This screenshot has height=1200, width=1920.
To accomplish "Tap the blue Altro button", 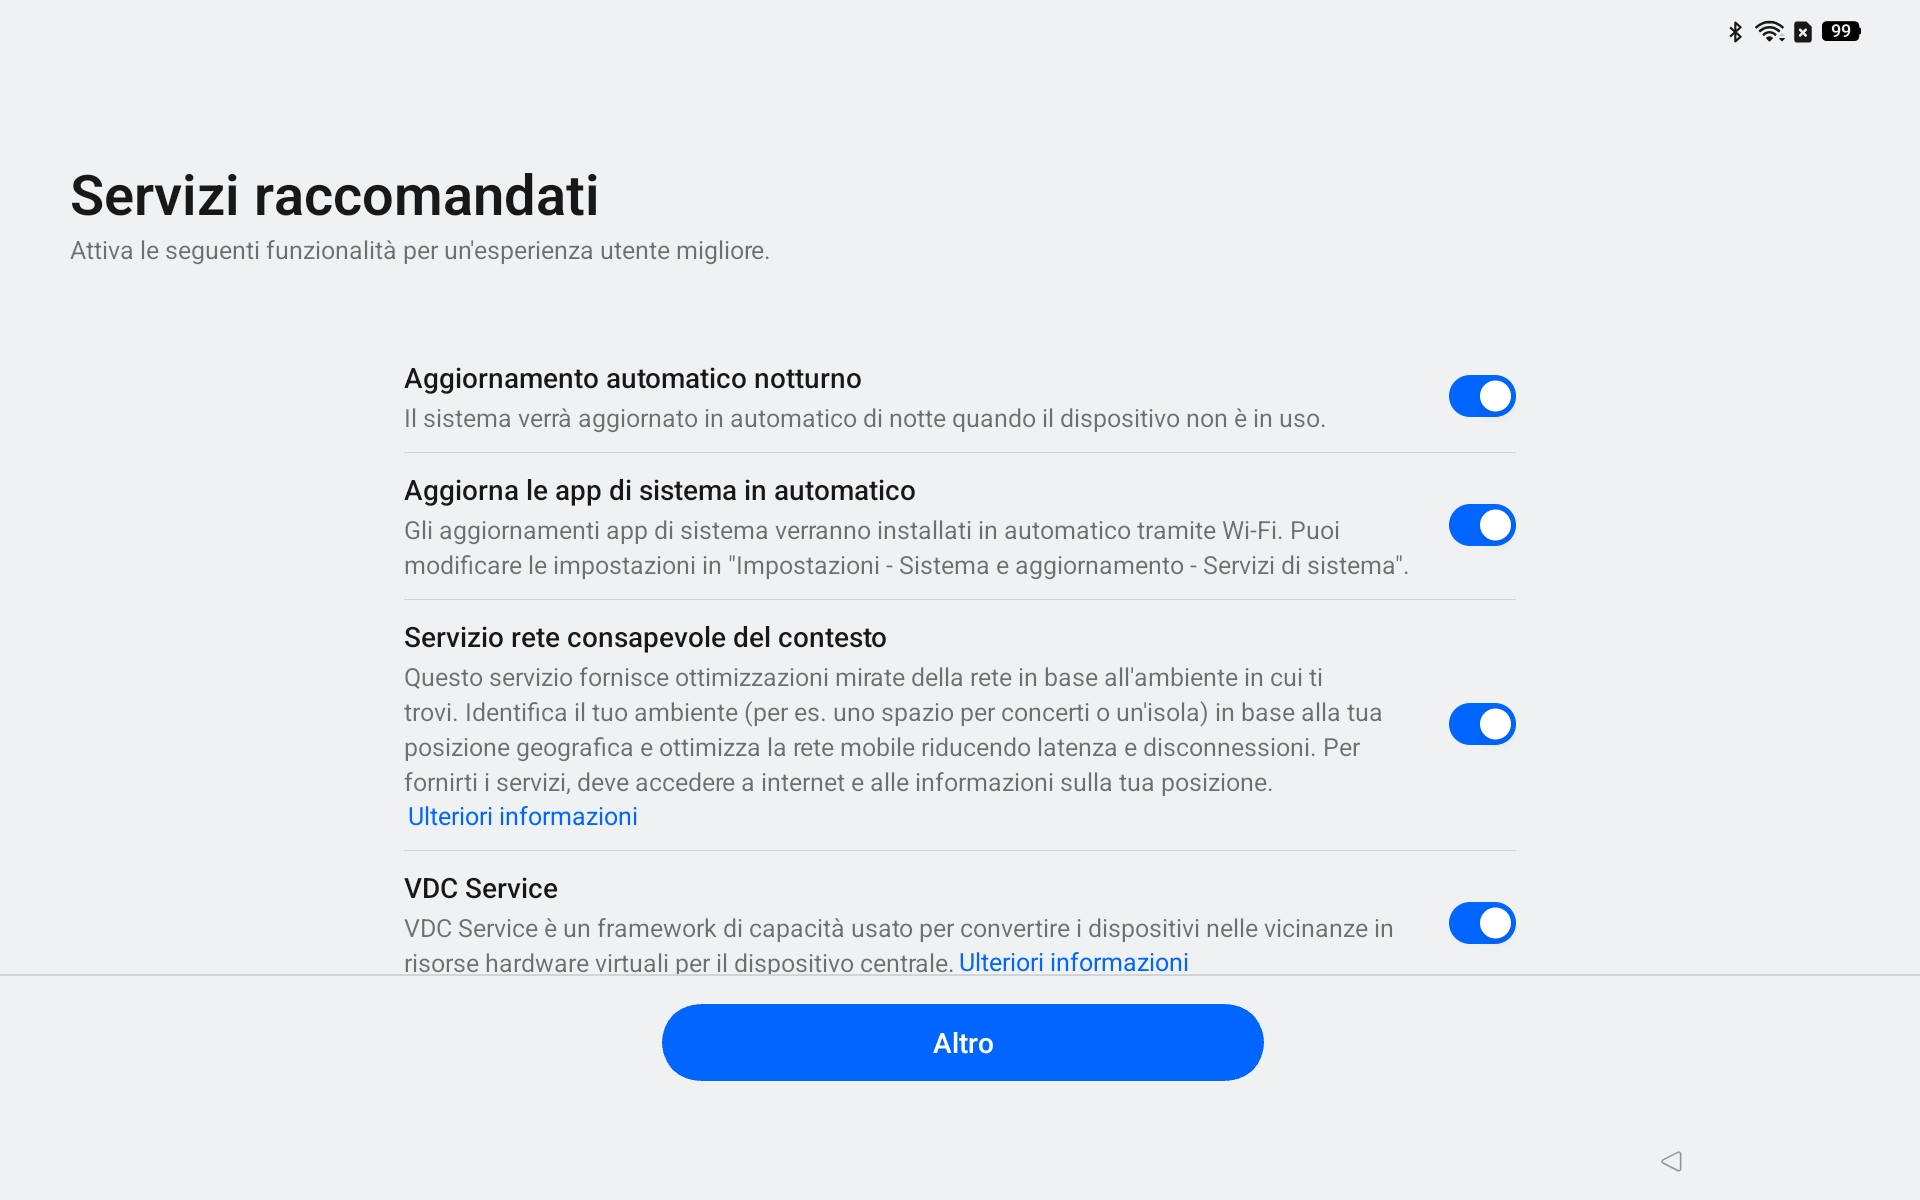I will coord(963,1043).
